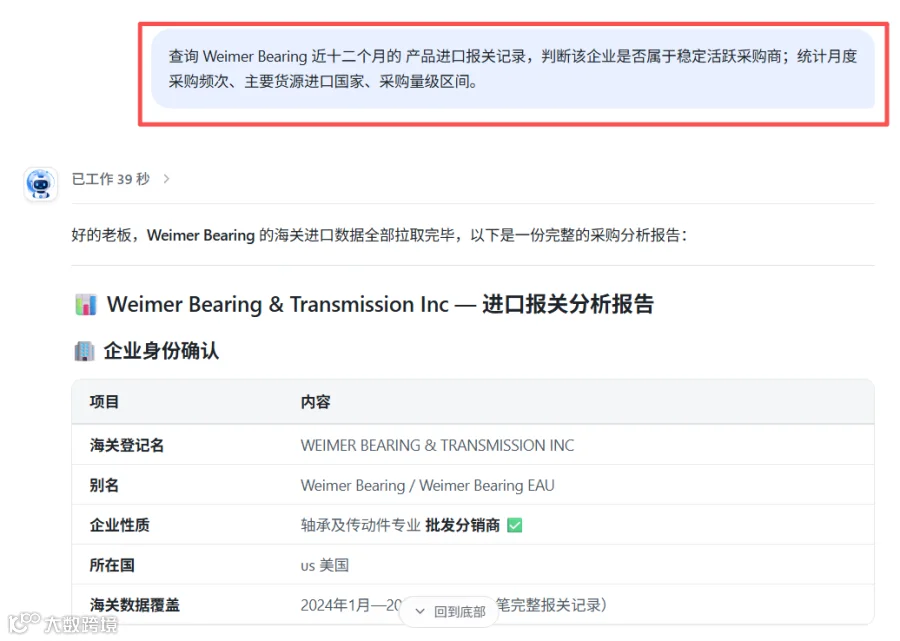
Task: Click the 内容 column header
Action: [315, 402]
